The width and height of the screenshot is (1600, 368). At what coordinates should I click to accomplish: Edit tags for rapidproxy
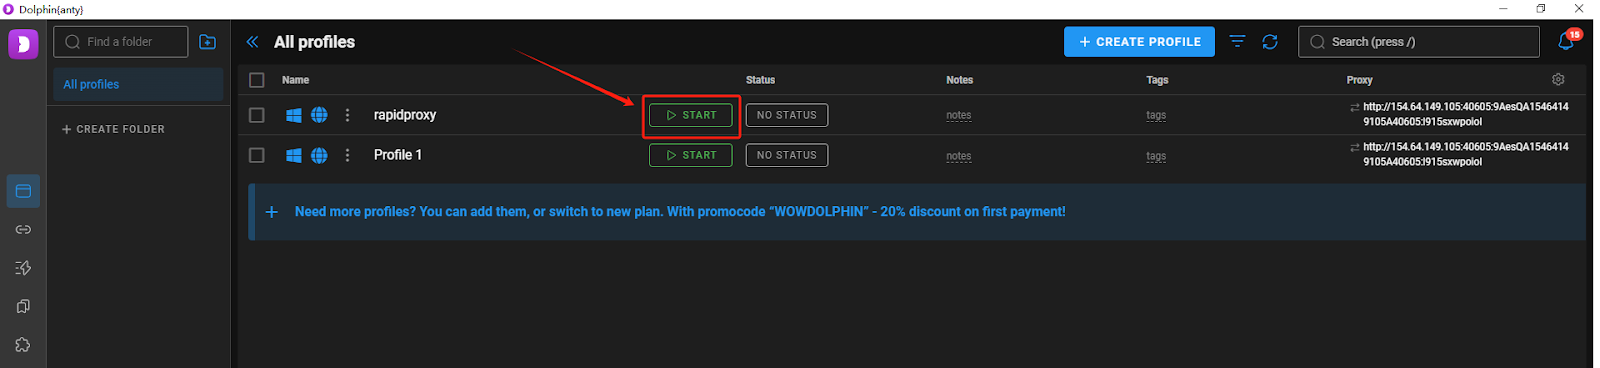[1156, 115]
